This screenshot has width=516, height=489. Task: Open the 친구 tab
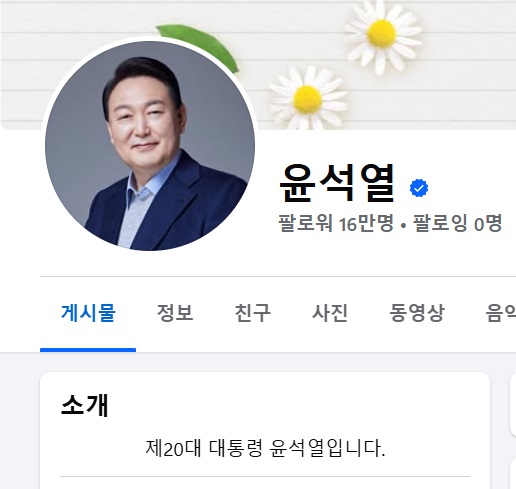252,313
